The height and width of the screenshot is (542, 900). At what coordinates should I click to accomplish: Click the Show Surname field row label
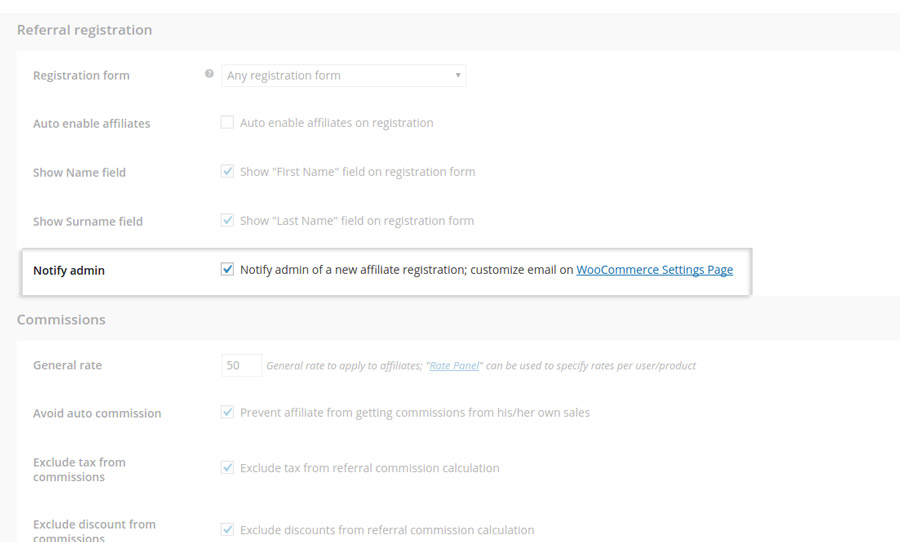click(88, 222)
